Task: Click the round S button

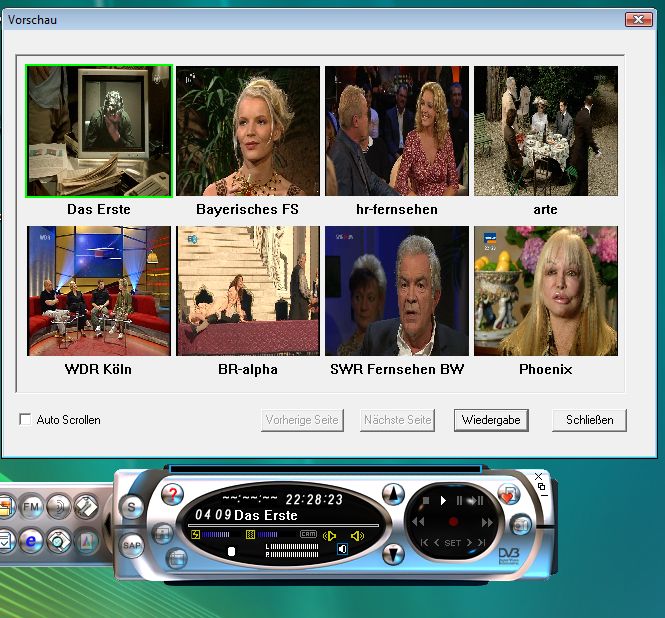Action: 131,507
